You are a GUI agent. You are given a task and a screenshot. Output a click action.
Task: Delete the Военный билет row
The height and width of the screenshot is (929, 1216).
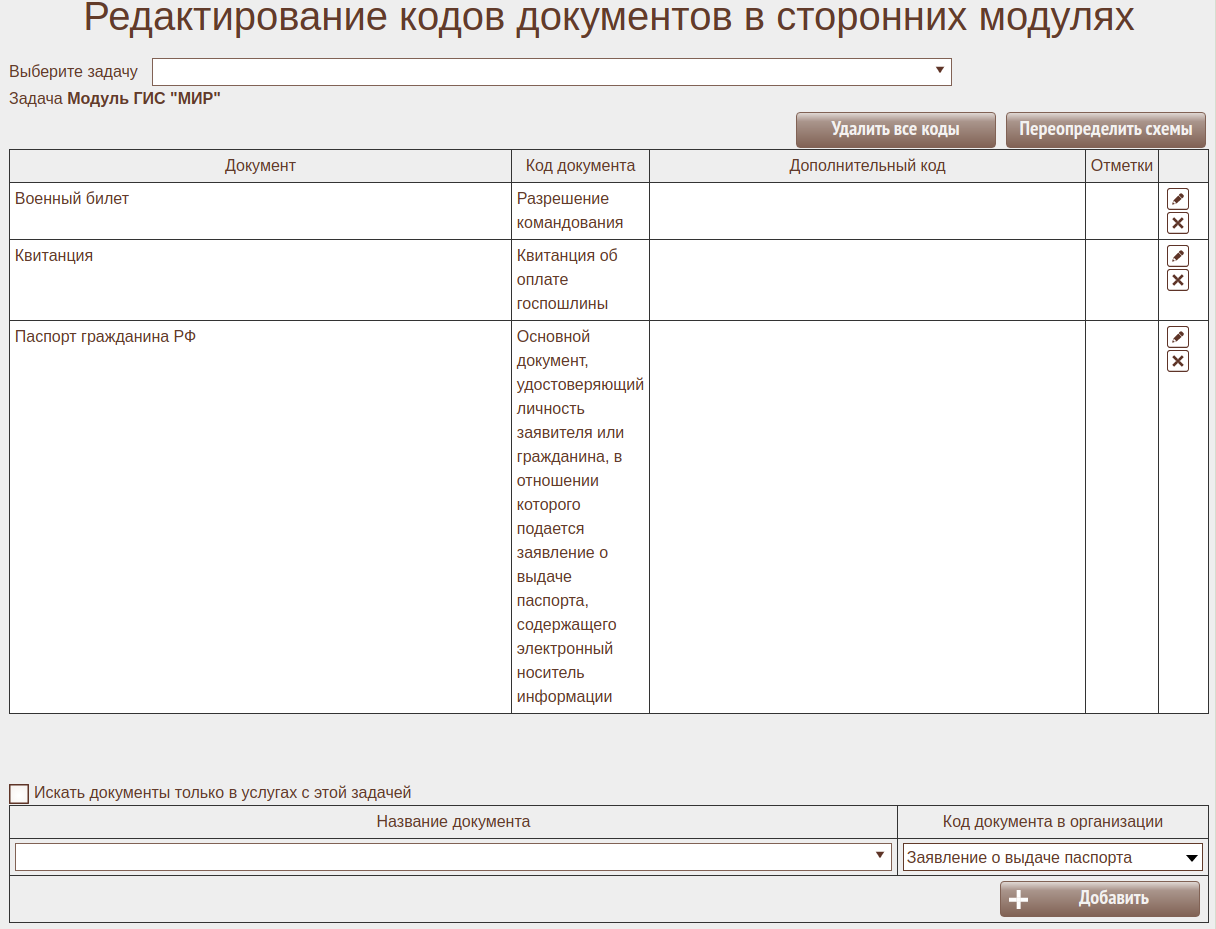point(1178,223)
